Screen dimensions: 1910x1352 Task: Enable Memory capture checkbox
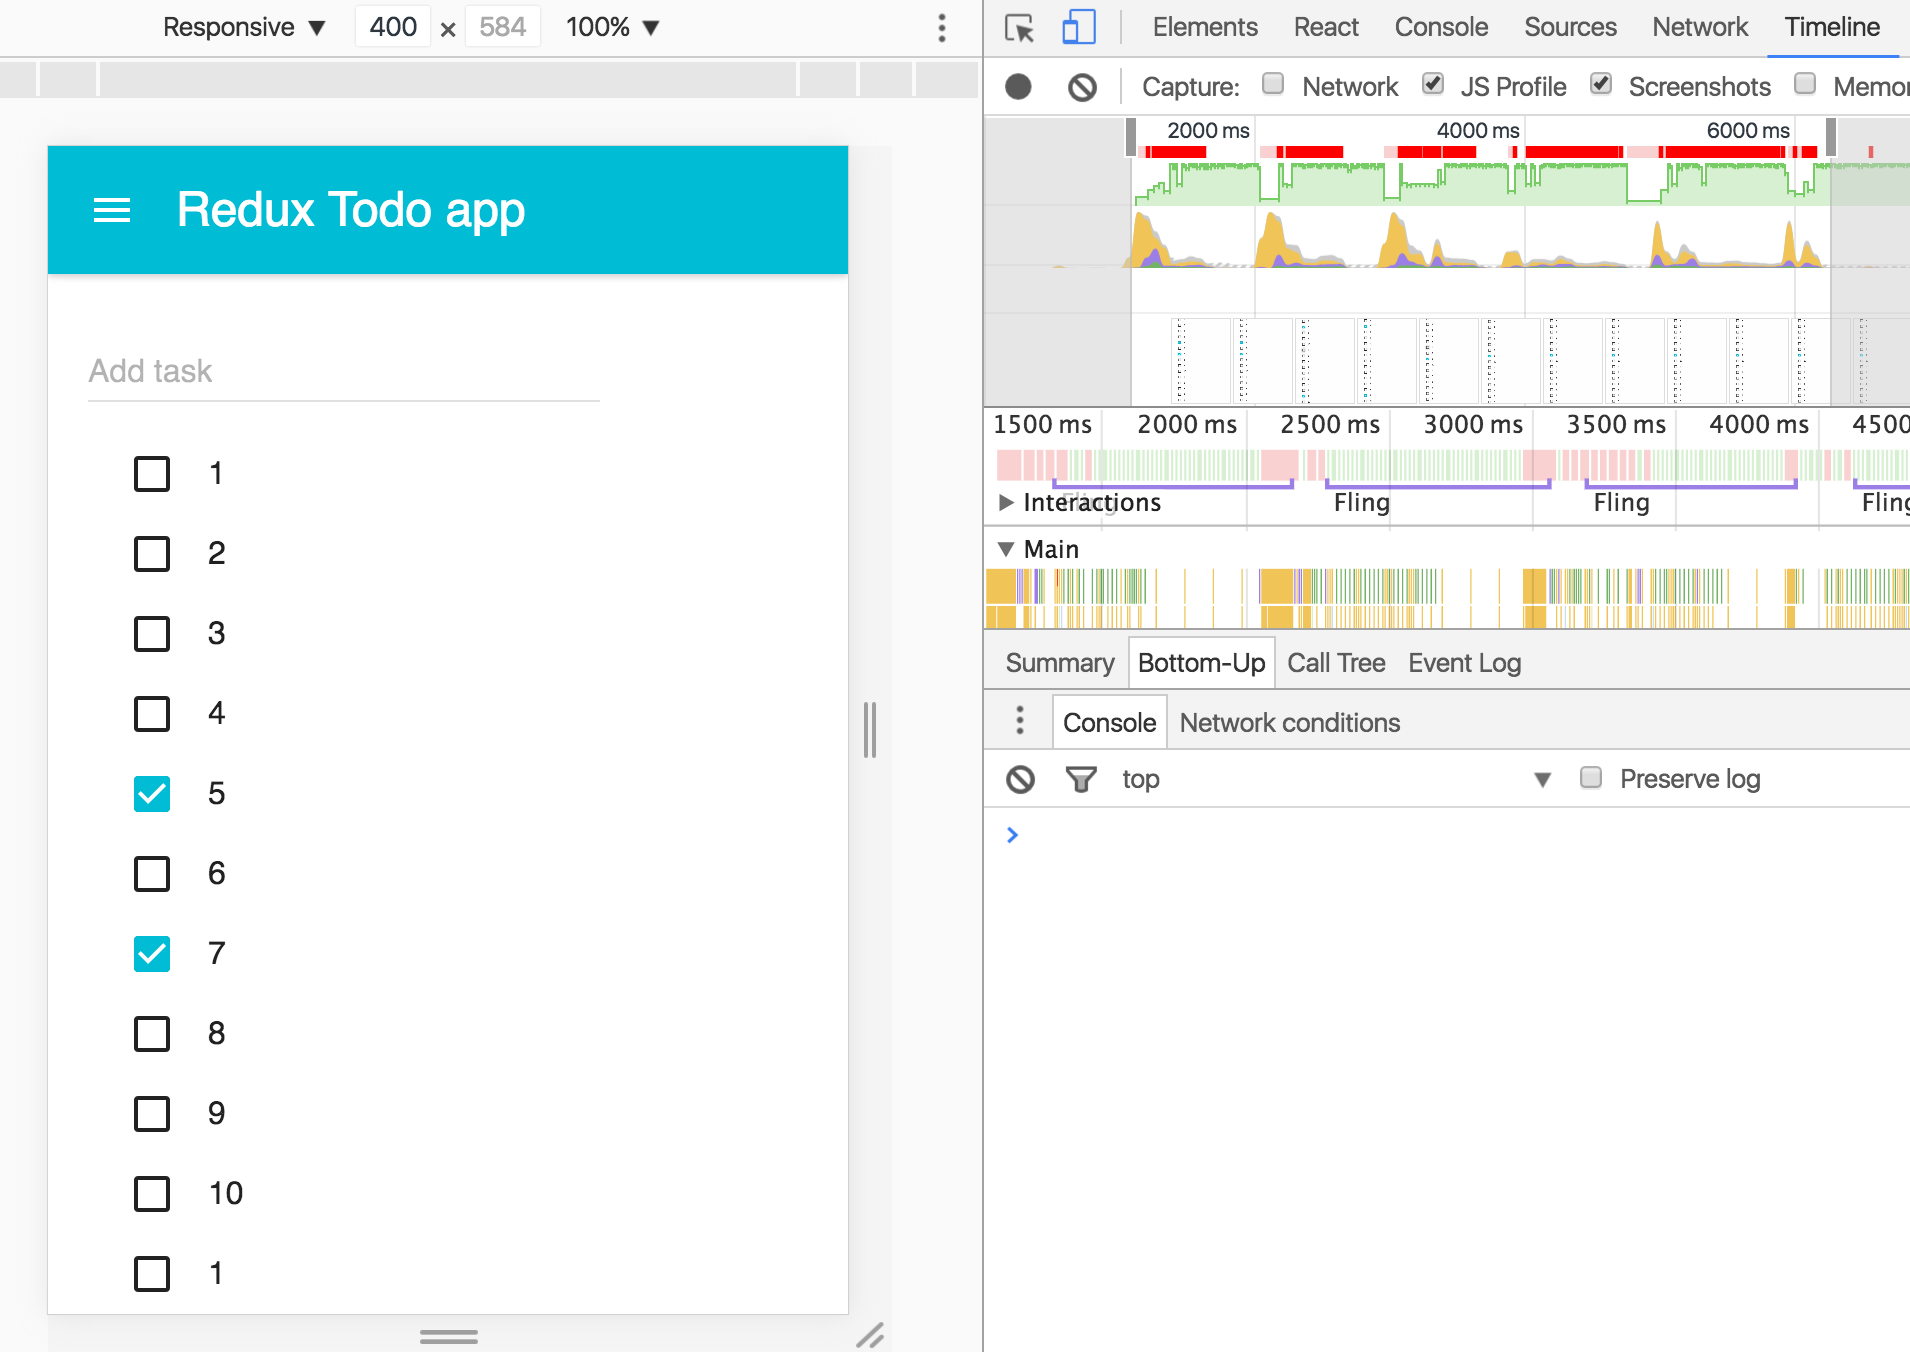(1805, 84)
